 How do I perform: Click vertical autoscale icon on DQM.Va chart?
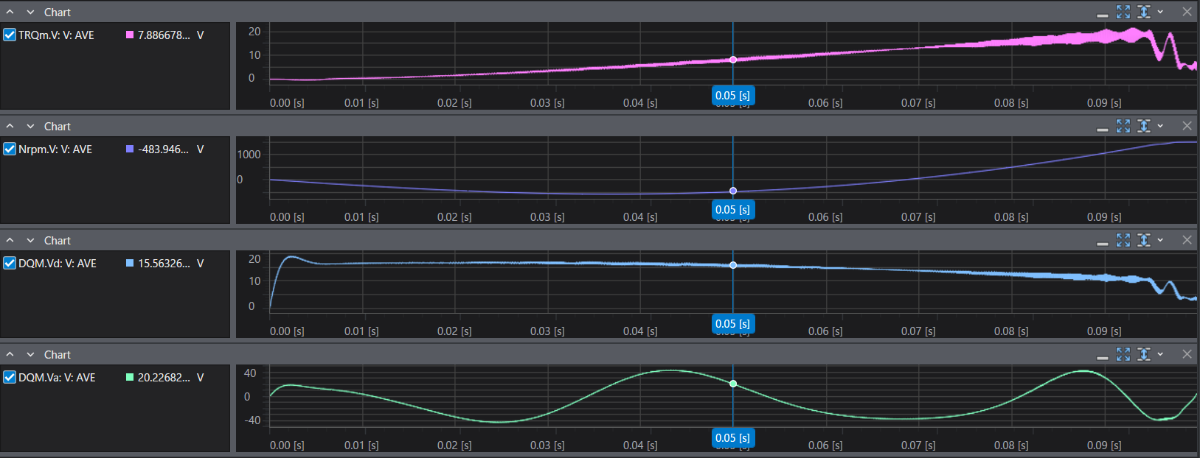pyautogui.click(x=1143, y=354)
